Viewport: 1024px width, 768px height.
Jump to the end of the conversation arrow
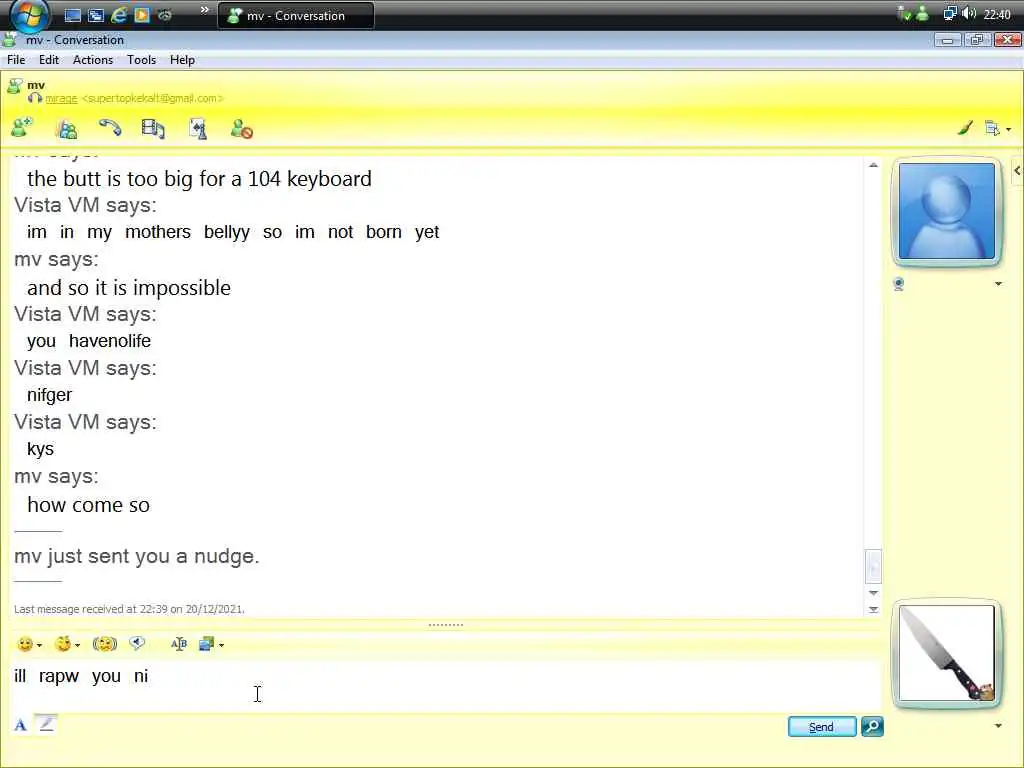[x=873, y=609]
